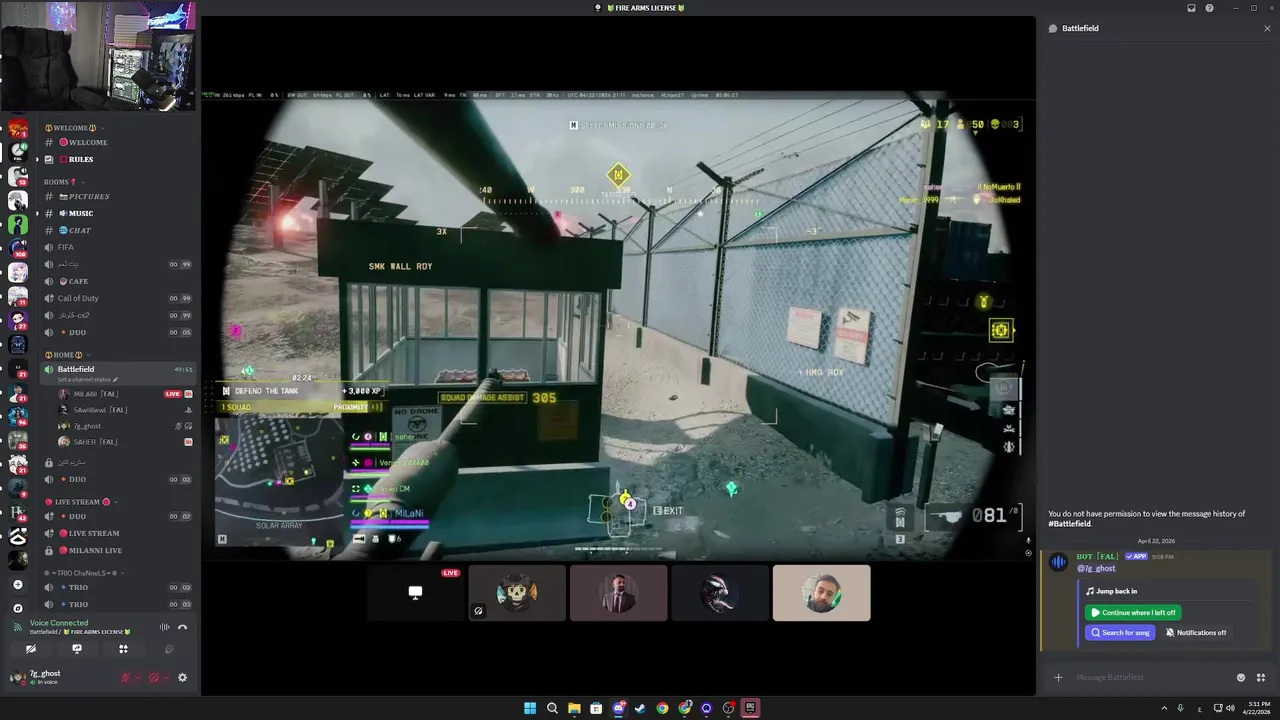Open system volume speaker in tray

(1229, 708)
